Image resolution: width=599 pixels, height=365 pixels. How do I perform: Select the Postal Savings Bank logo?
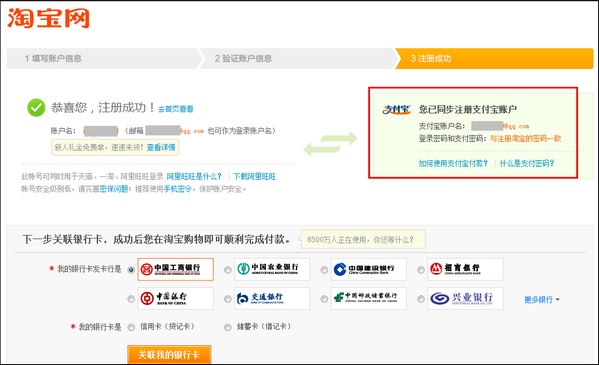point(369,298)
